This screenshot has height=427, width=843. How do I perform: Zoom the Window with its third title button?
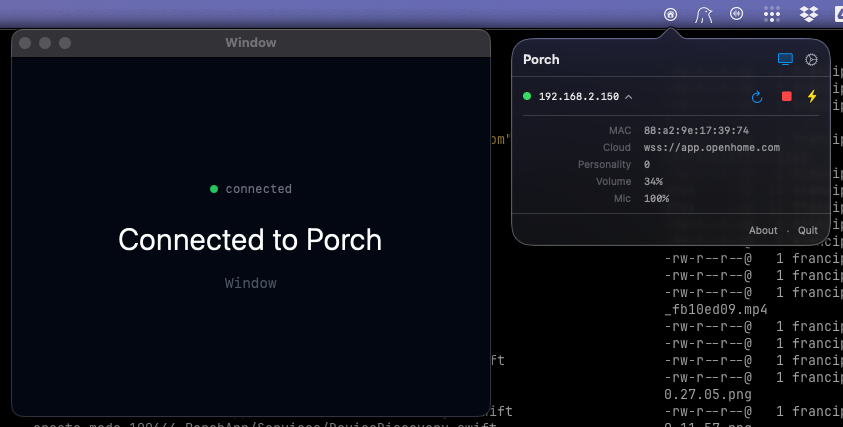pos(65,43)
